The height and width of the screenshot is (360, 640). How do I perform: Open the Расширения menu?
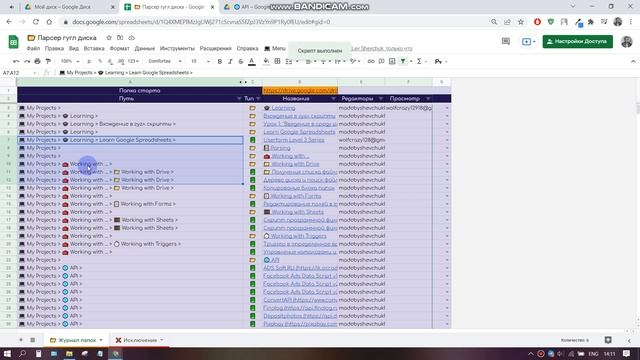coord(216,48)
